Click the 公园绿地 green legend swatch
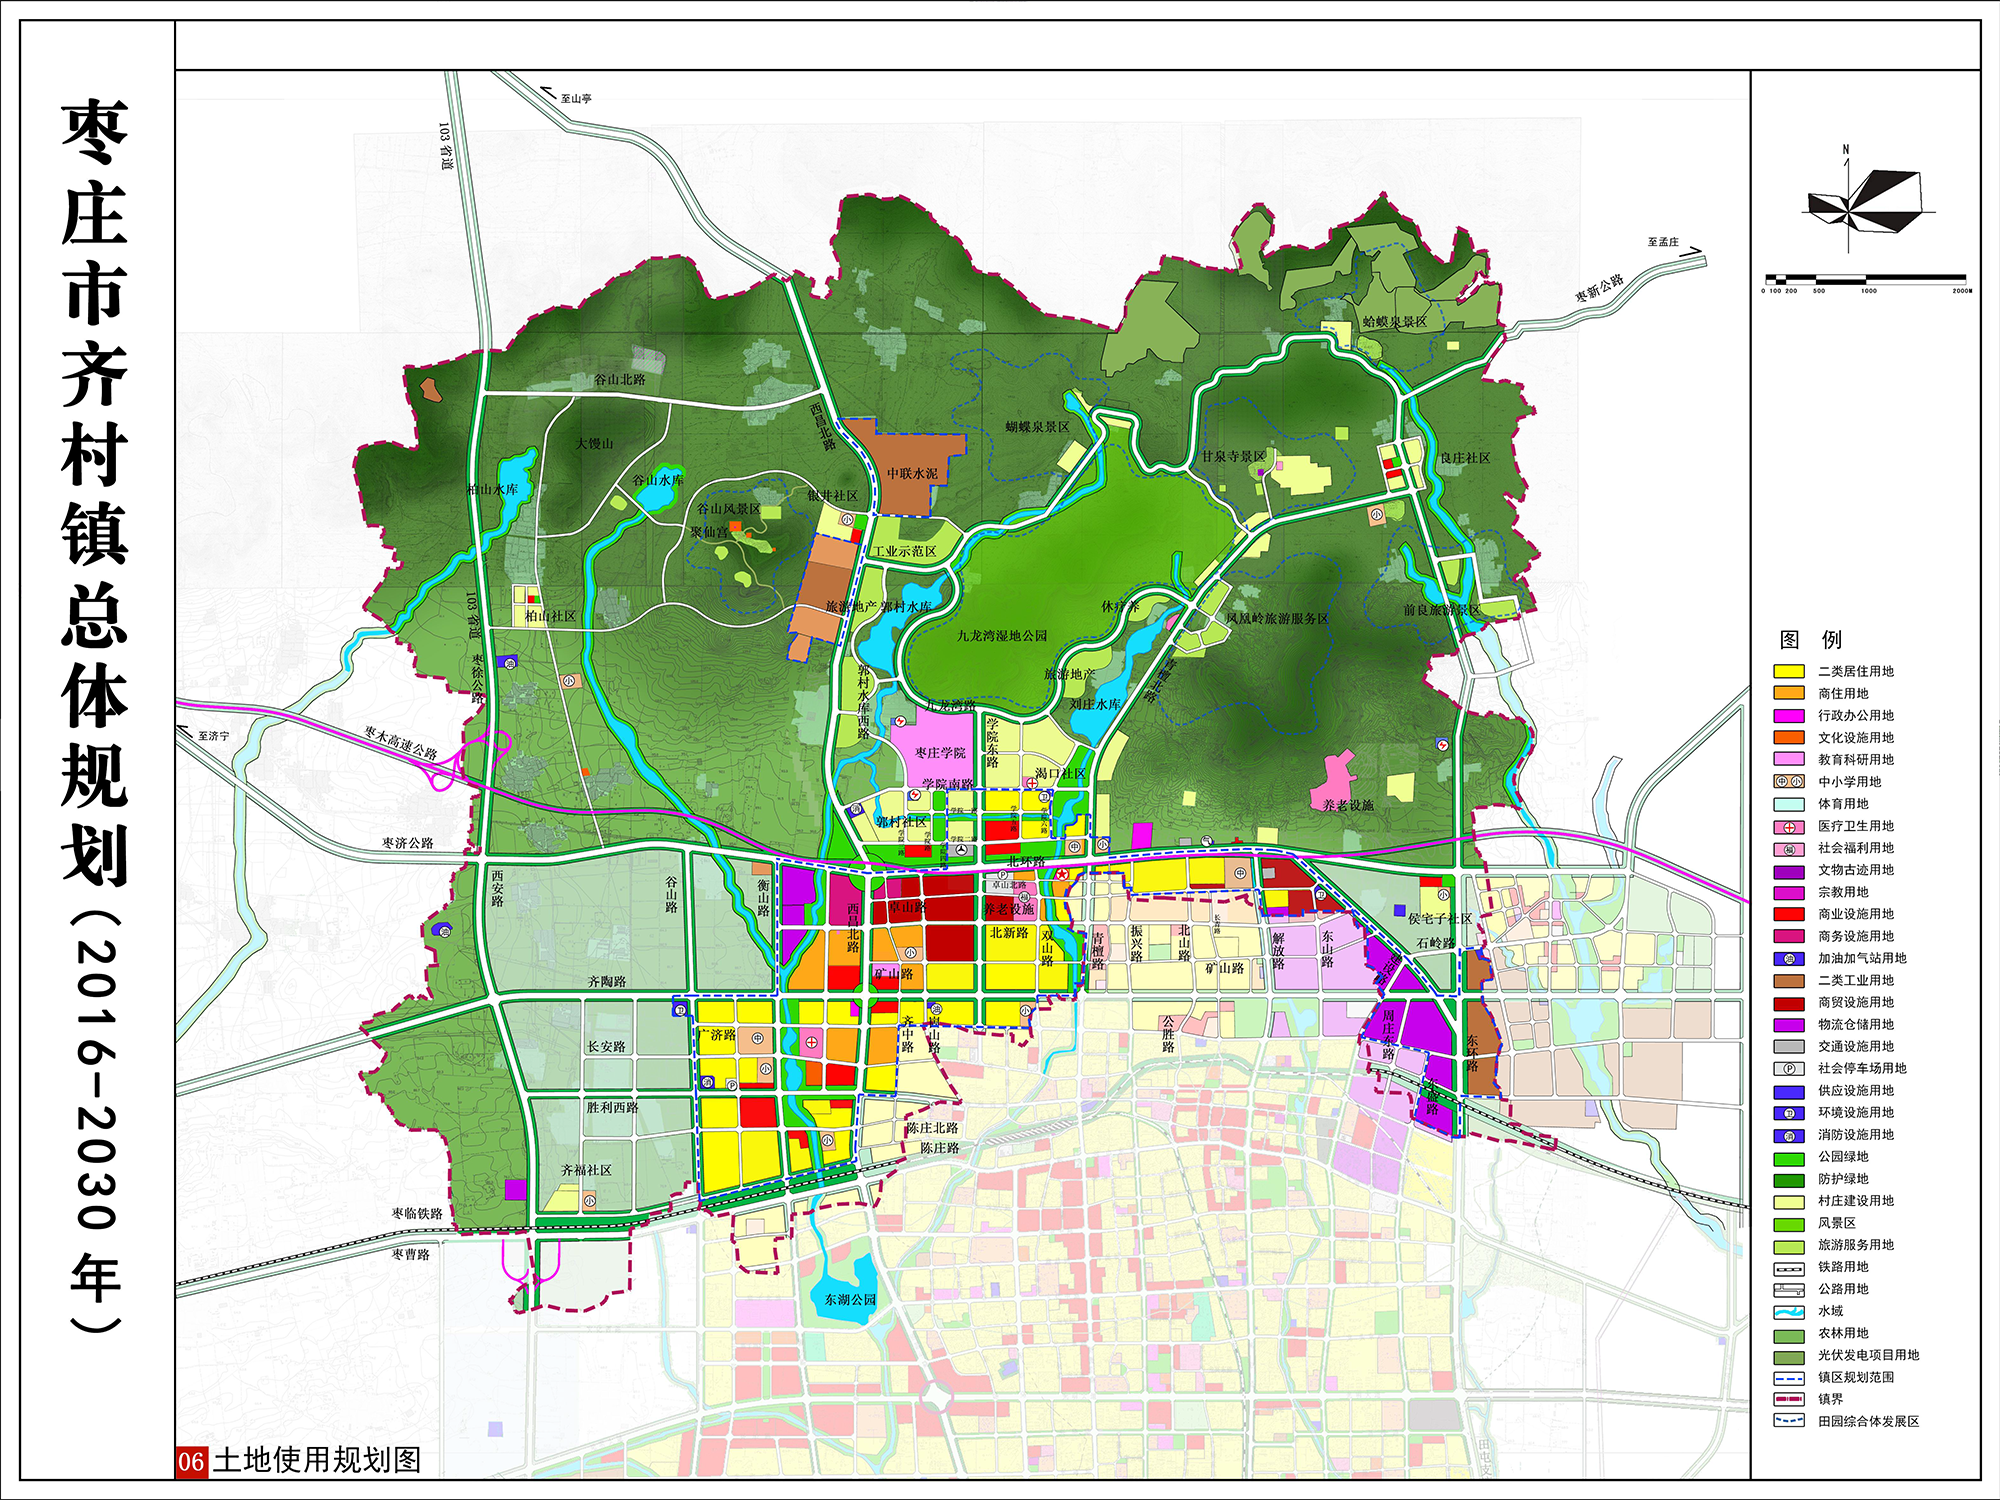2000x1500 pixels. pyautogui.click(x=1789, y=1157)
